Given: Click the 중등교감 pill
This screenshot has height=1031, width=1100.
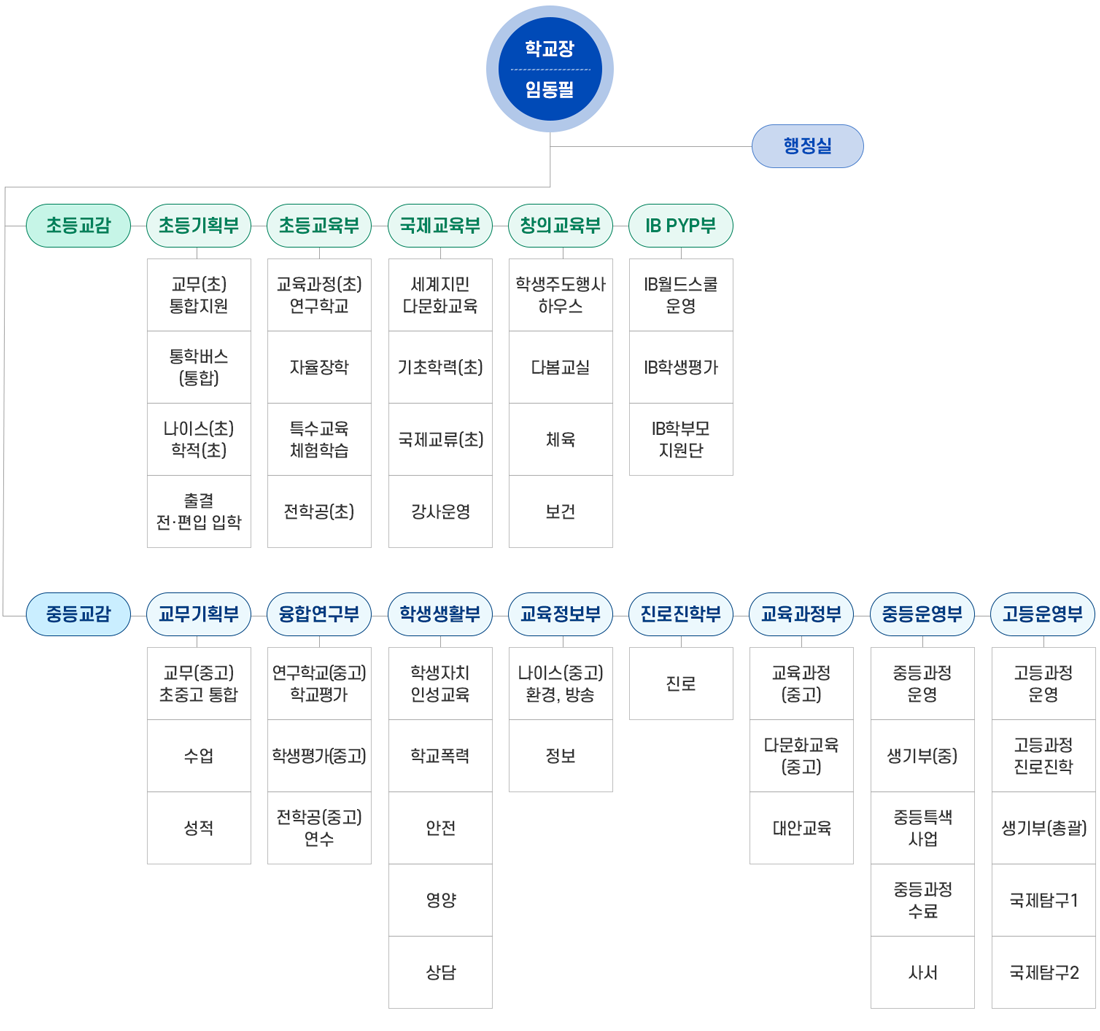Looking at the screenshot, I should 78,614.
